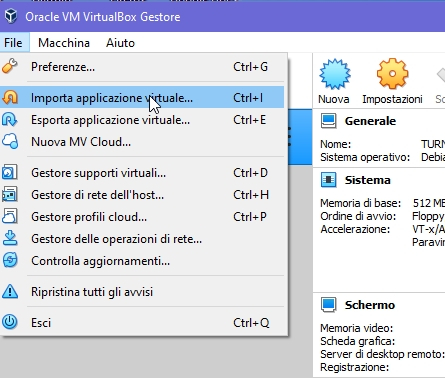
Task: Click the warning triangle icon
Action: tap(10, 291)
